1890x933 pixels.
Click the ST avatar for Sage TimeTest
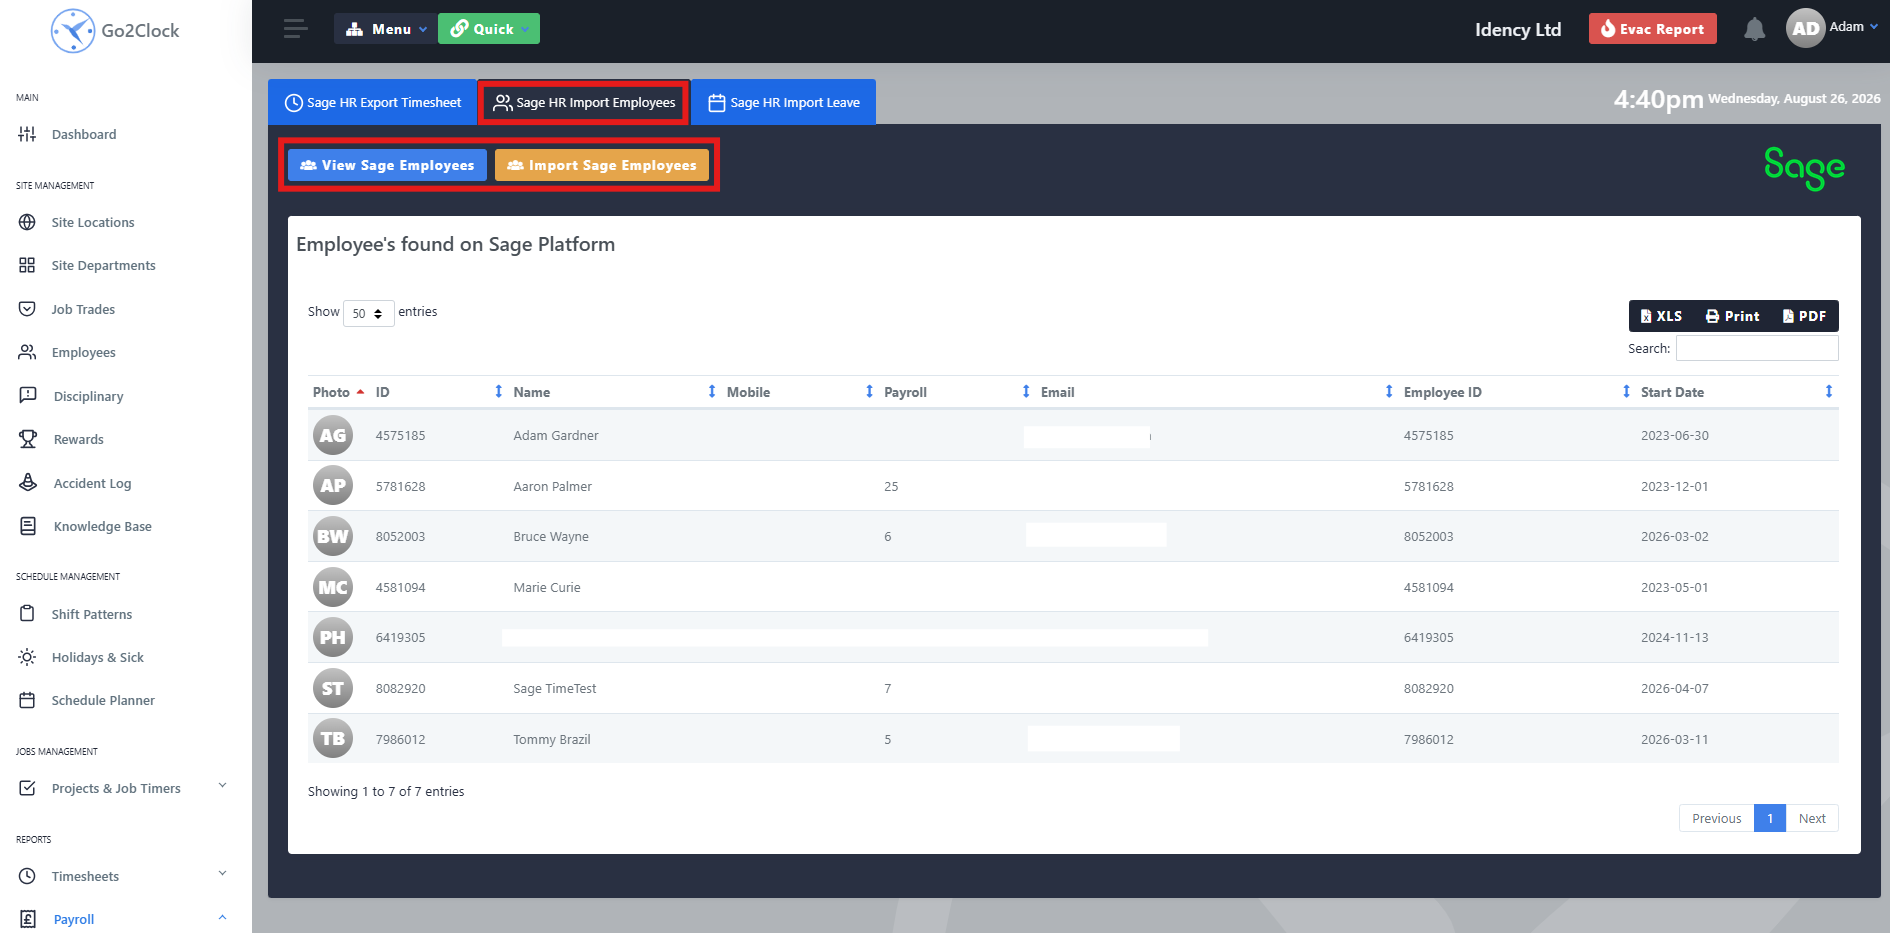coord(333,688)
